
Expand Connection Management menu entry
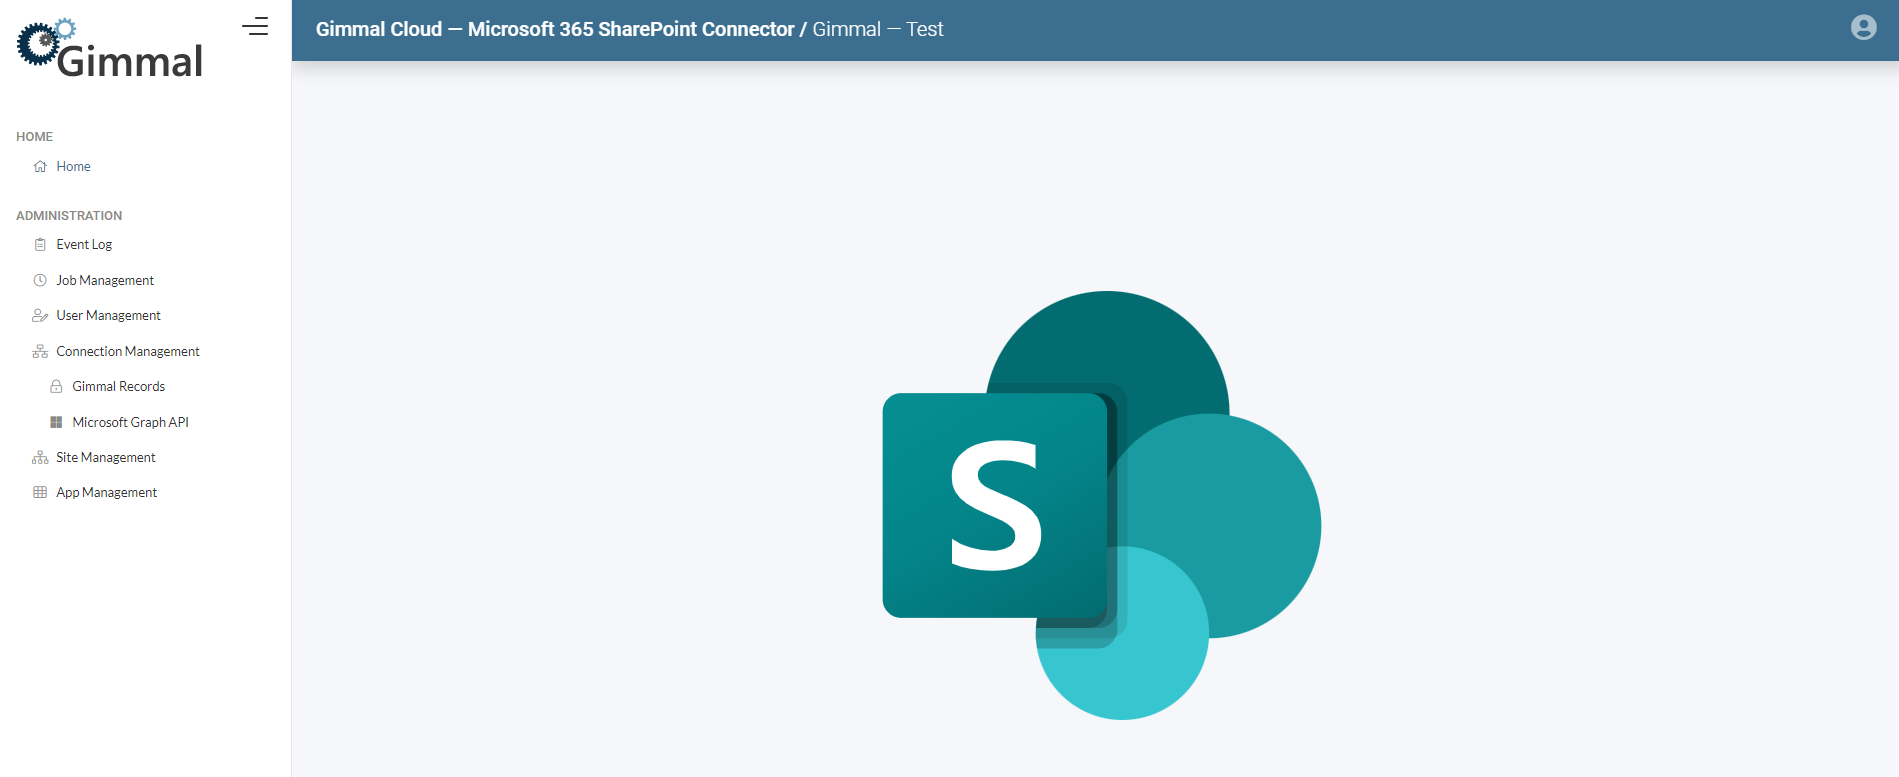(x=128, y=352)
